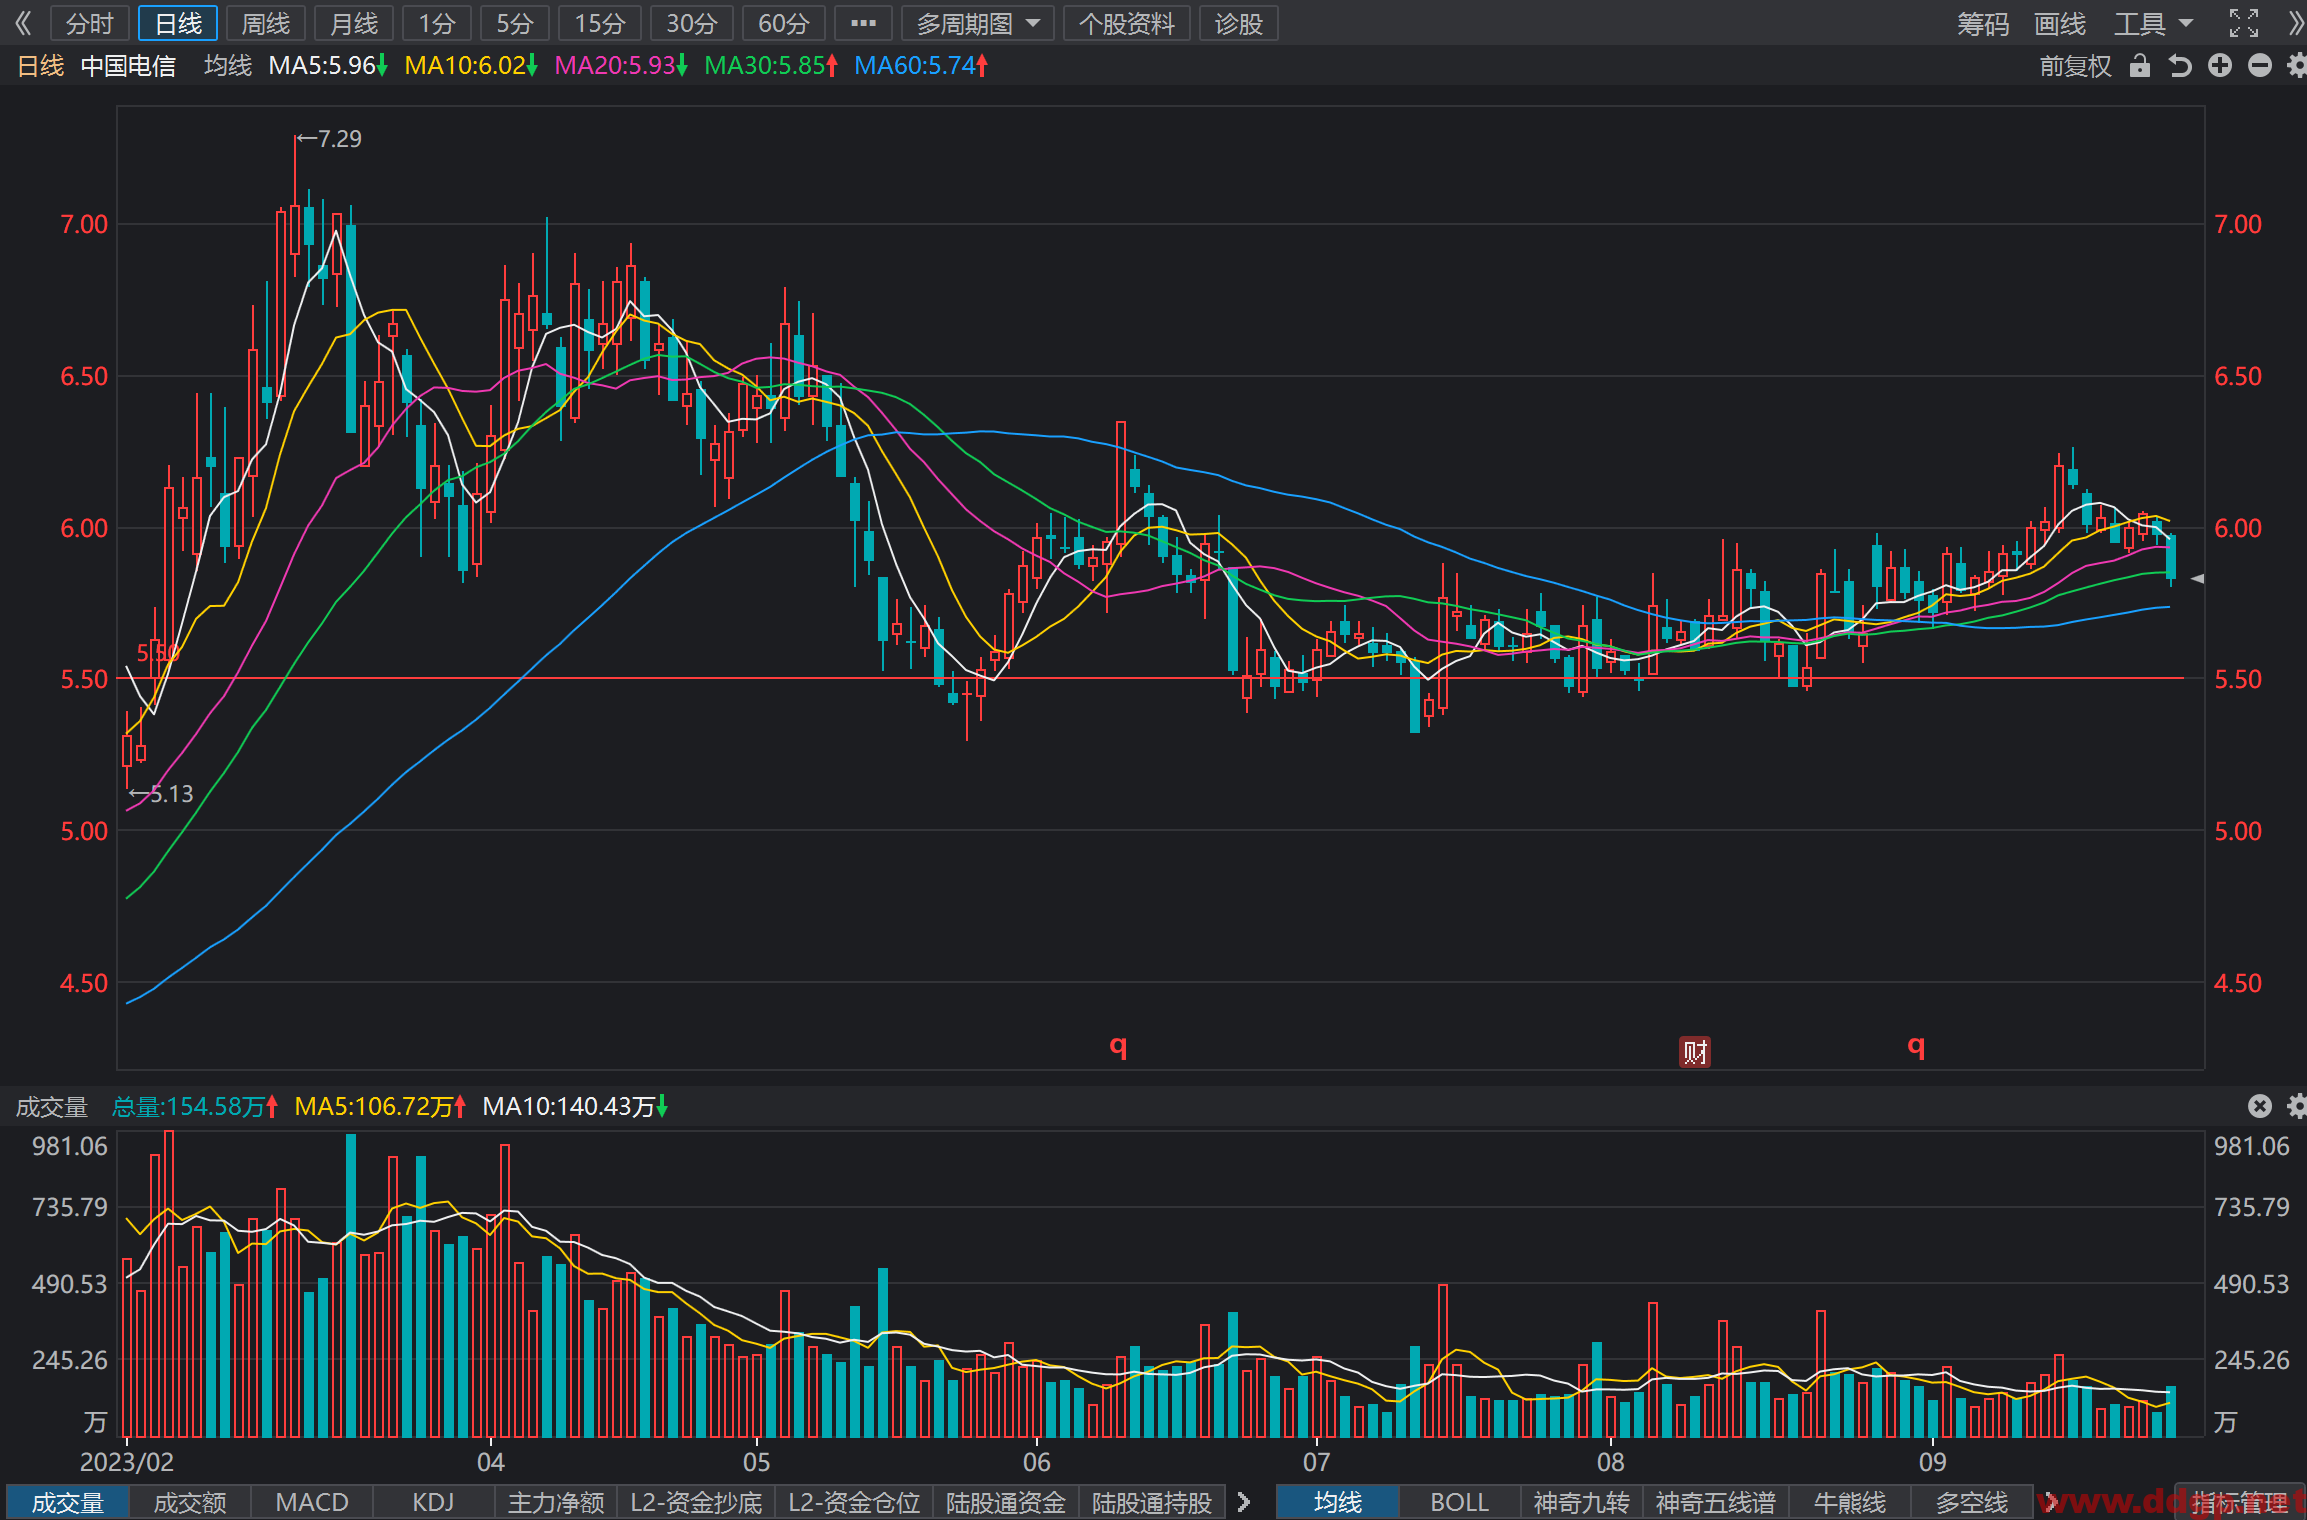Switch to the MACD indicator tab
This screenshot has height=1520, width=2307.
312,1502
